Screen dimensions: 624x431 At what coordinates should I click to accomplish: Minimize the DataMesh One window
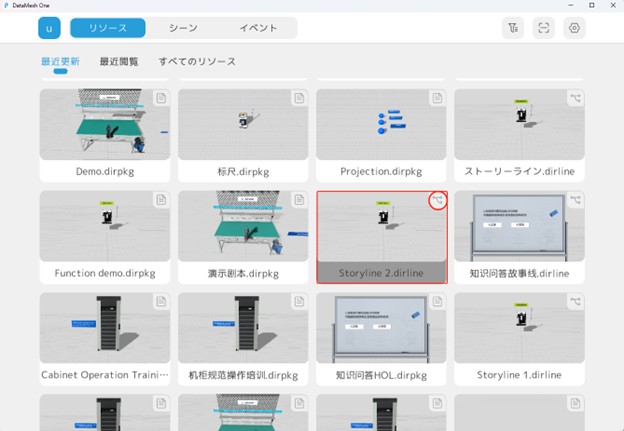point(571,5)
